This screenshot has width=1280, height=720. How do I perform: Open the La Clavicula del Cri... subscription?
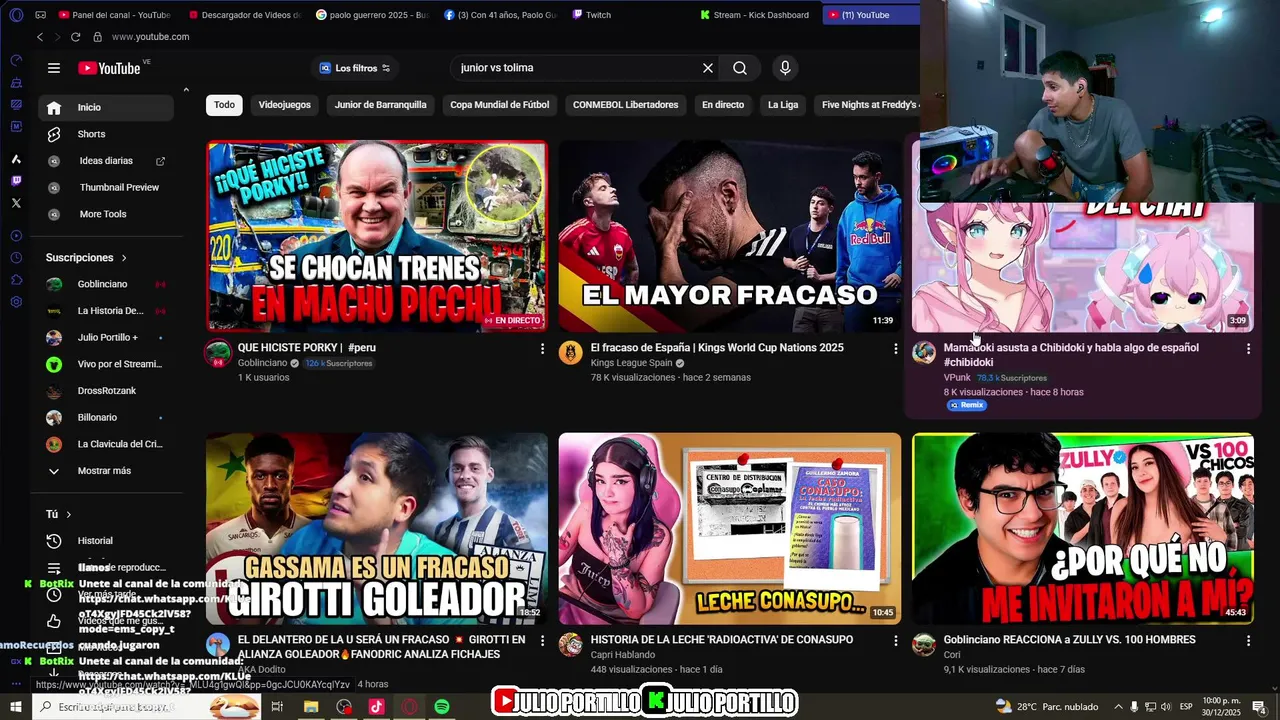click(106, 444)
